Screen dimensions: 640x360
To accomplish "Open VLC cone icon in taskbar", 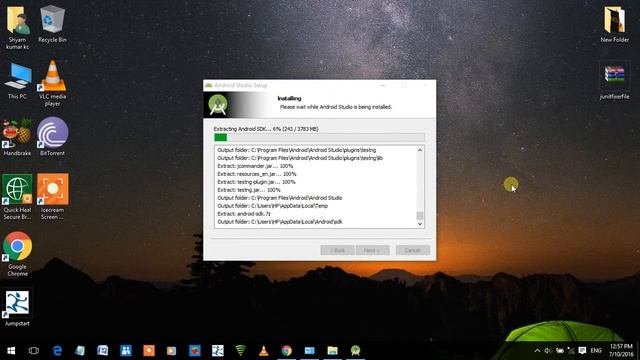I will (x=264, y=351).
